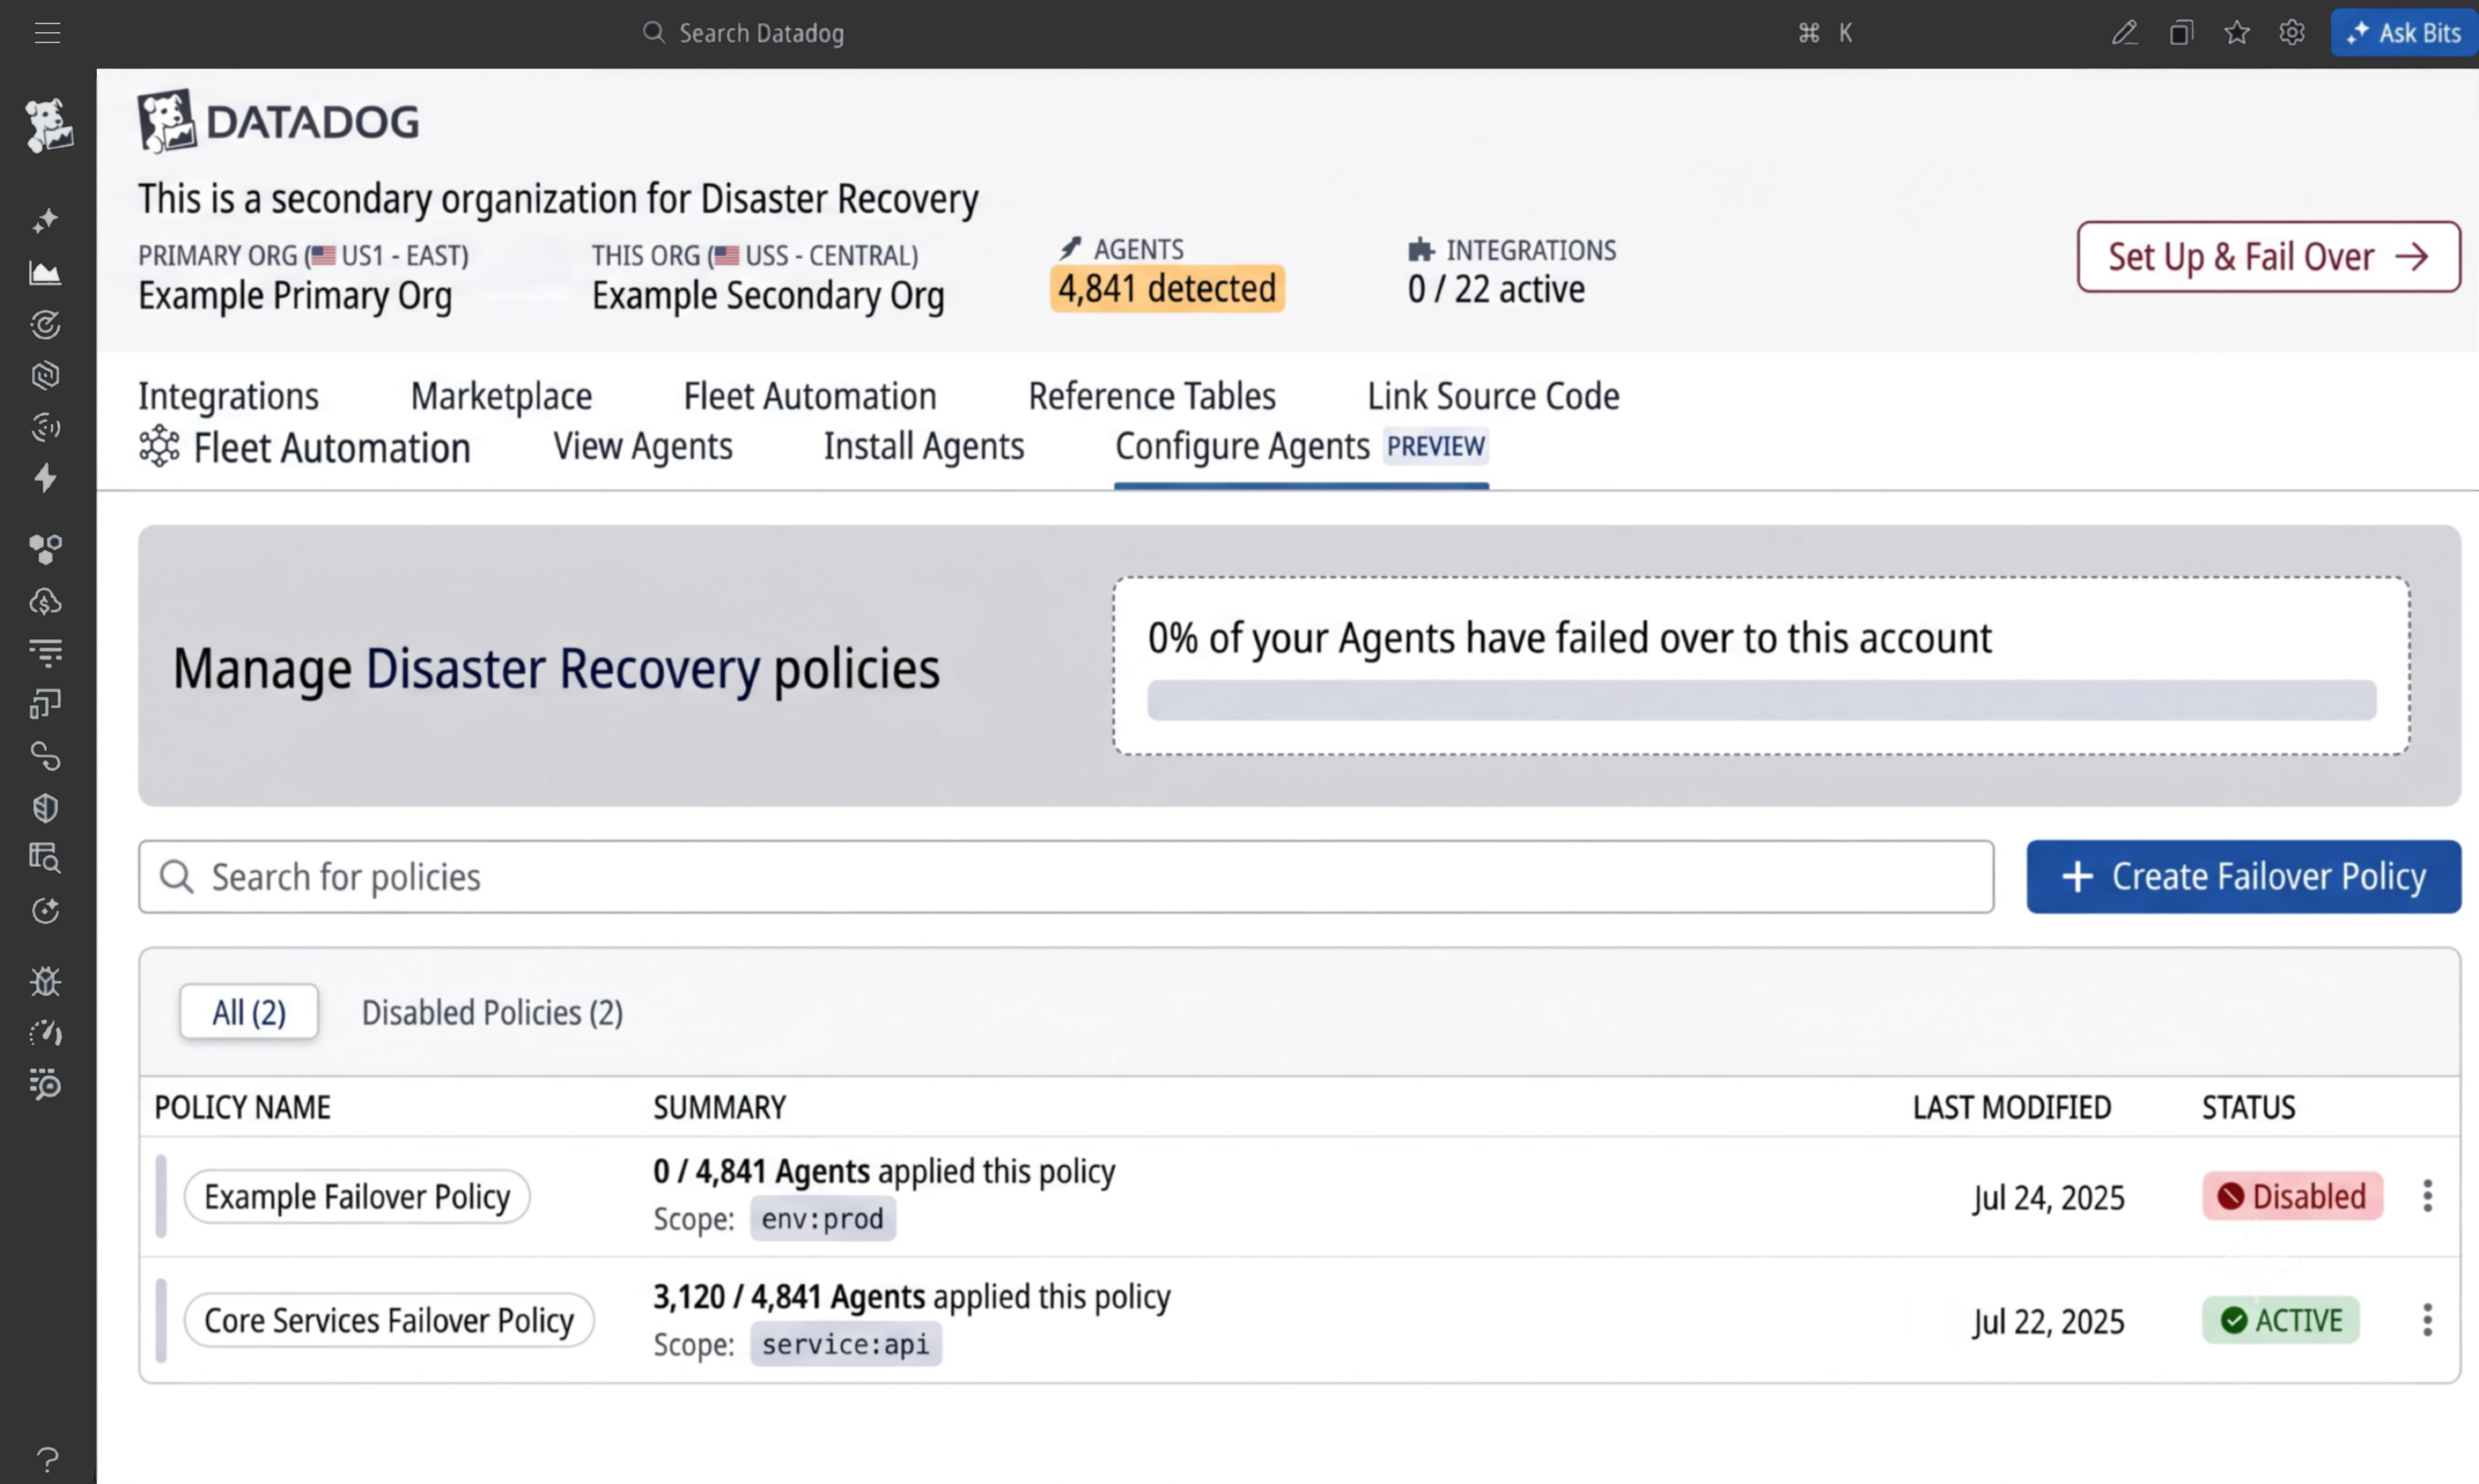Open the Fleet Automation top tab
Viewport: 2479px width, 1484px height.
[810, 396]
